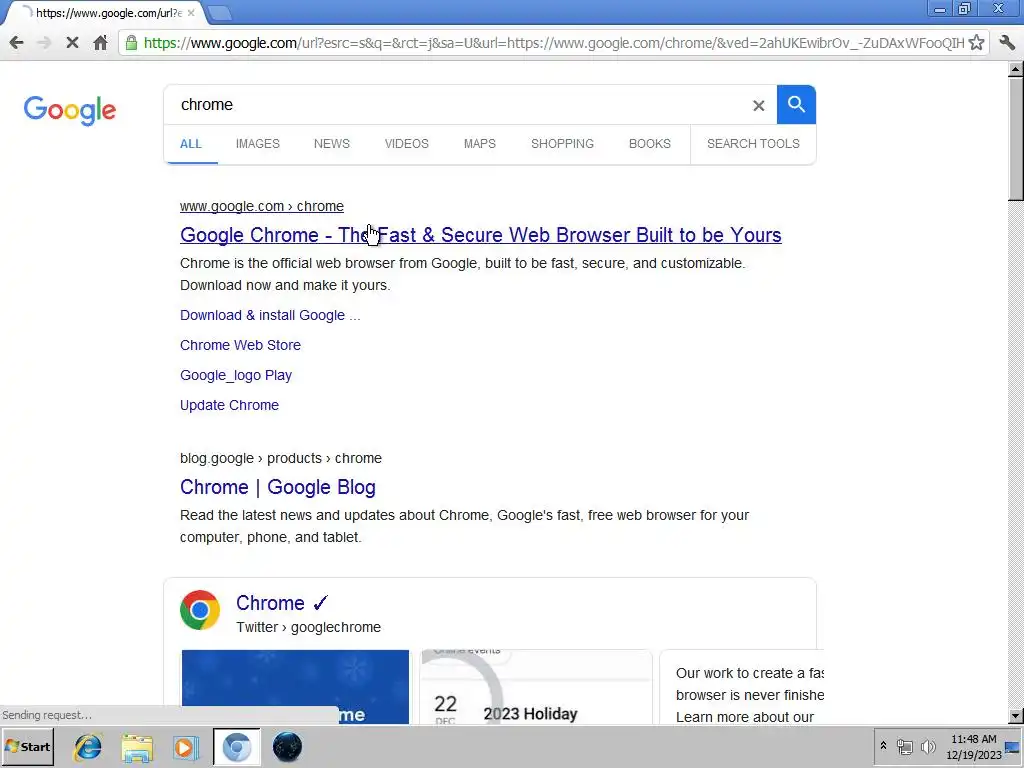Go to Google home via the logo
1024x768 pixels.
click(x=70, y=110)
